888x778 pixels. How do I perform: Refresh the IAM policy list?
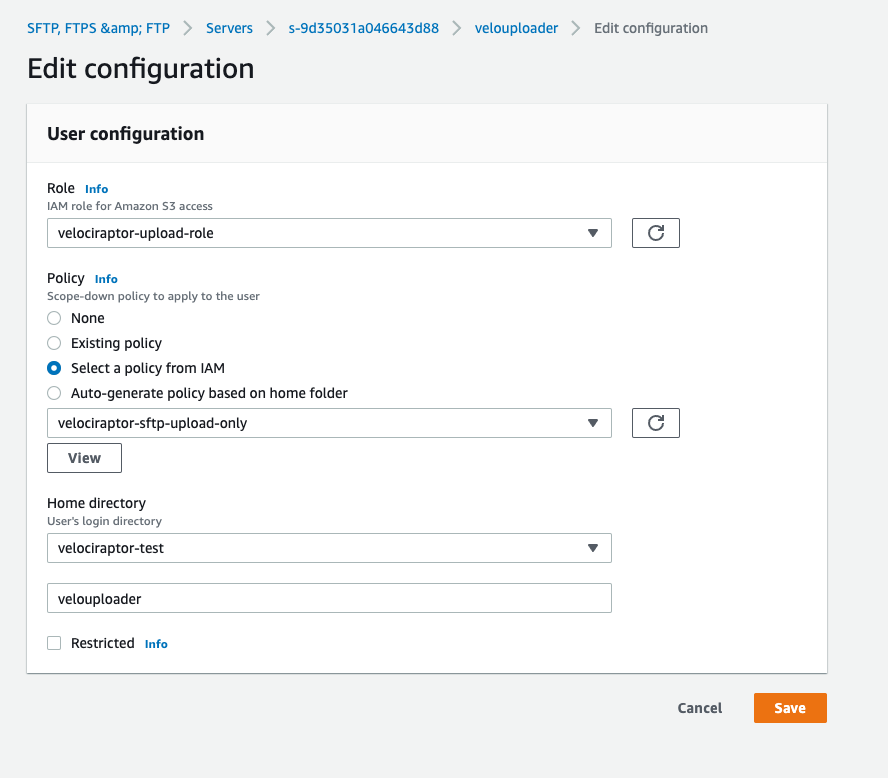(x=655, y=422)
